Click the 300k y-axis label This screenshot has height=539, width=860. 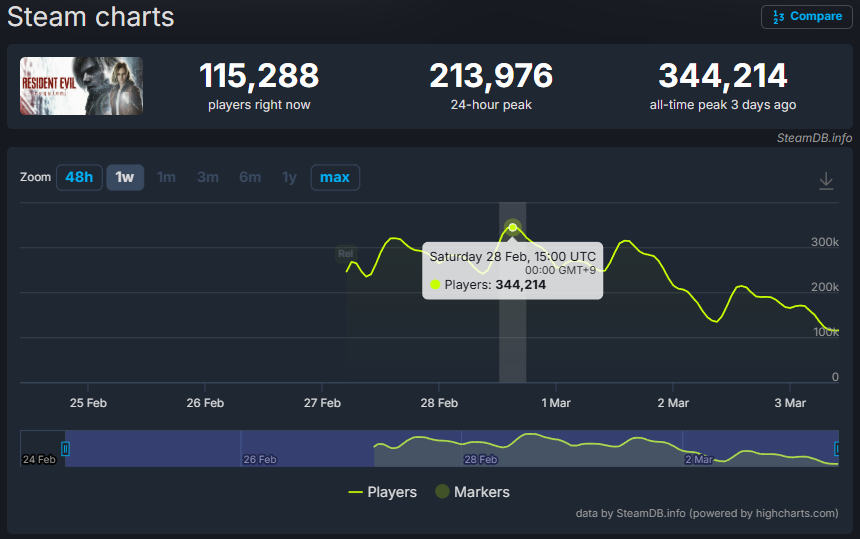[825, 242]
